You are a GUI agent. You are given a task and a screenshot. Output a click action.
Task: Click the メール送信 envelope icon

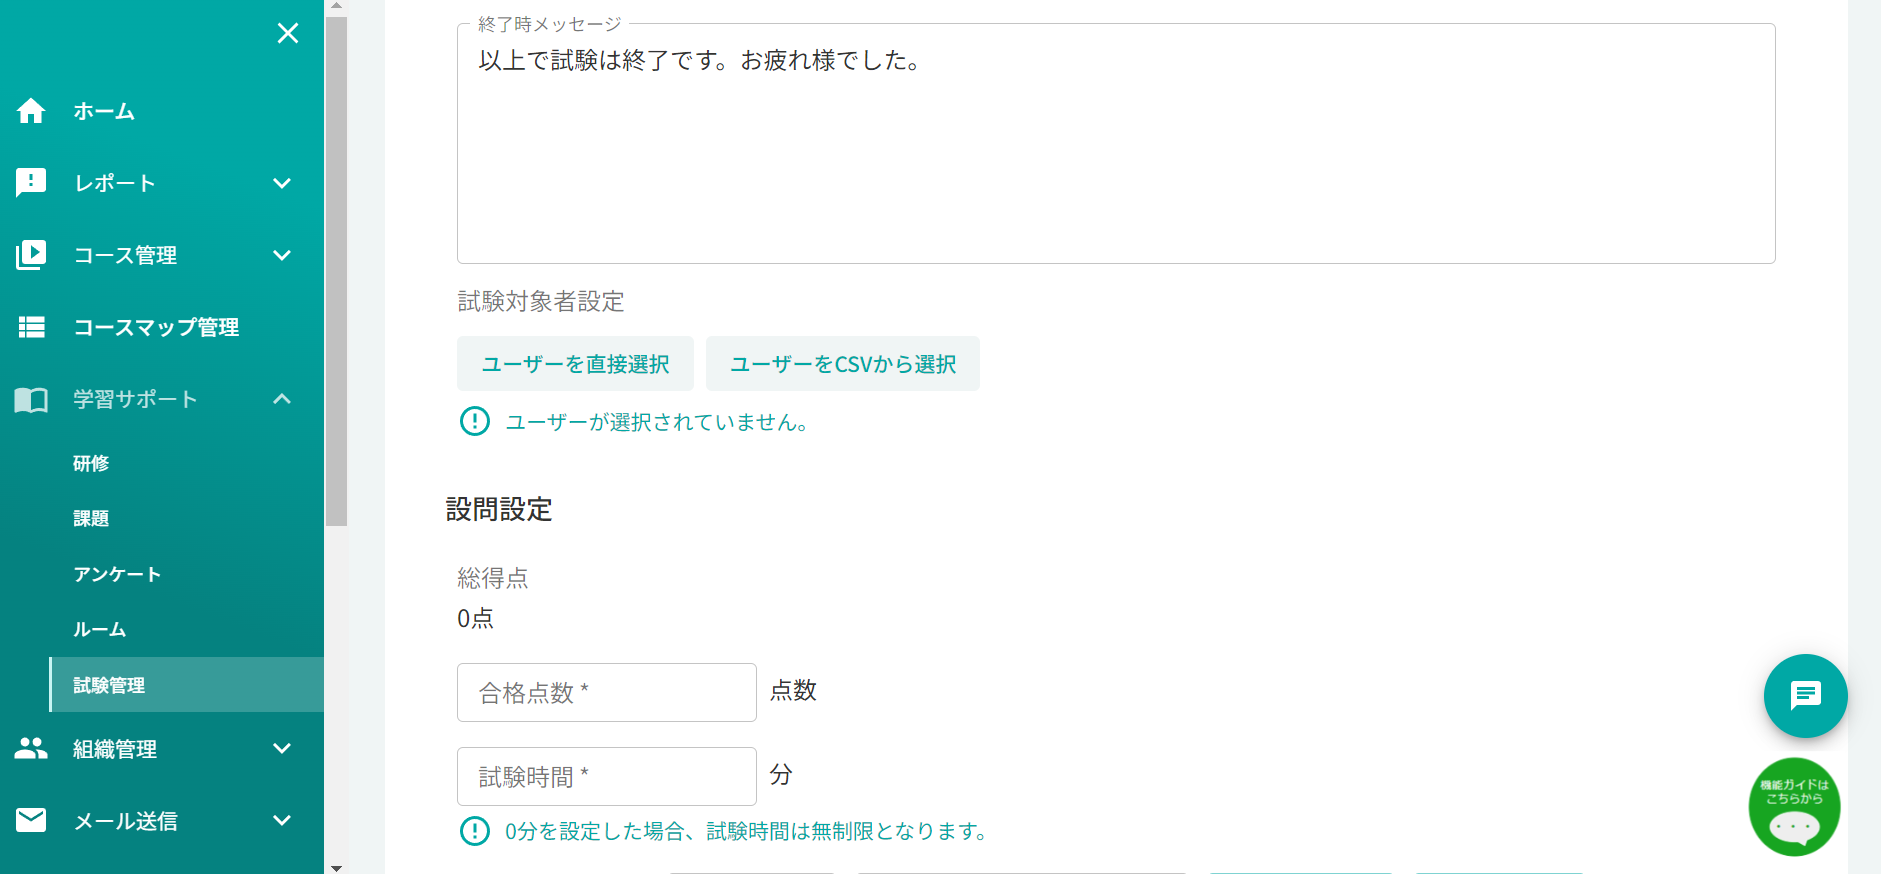[31, 820]
